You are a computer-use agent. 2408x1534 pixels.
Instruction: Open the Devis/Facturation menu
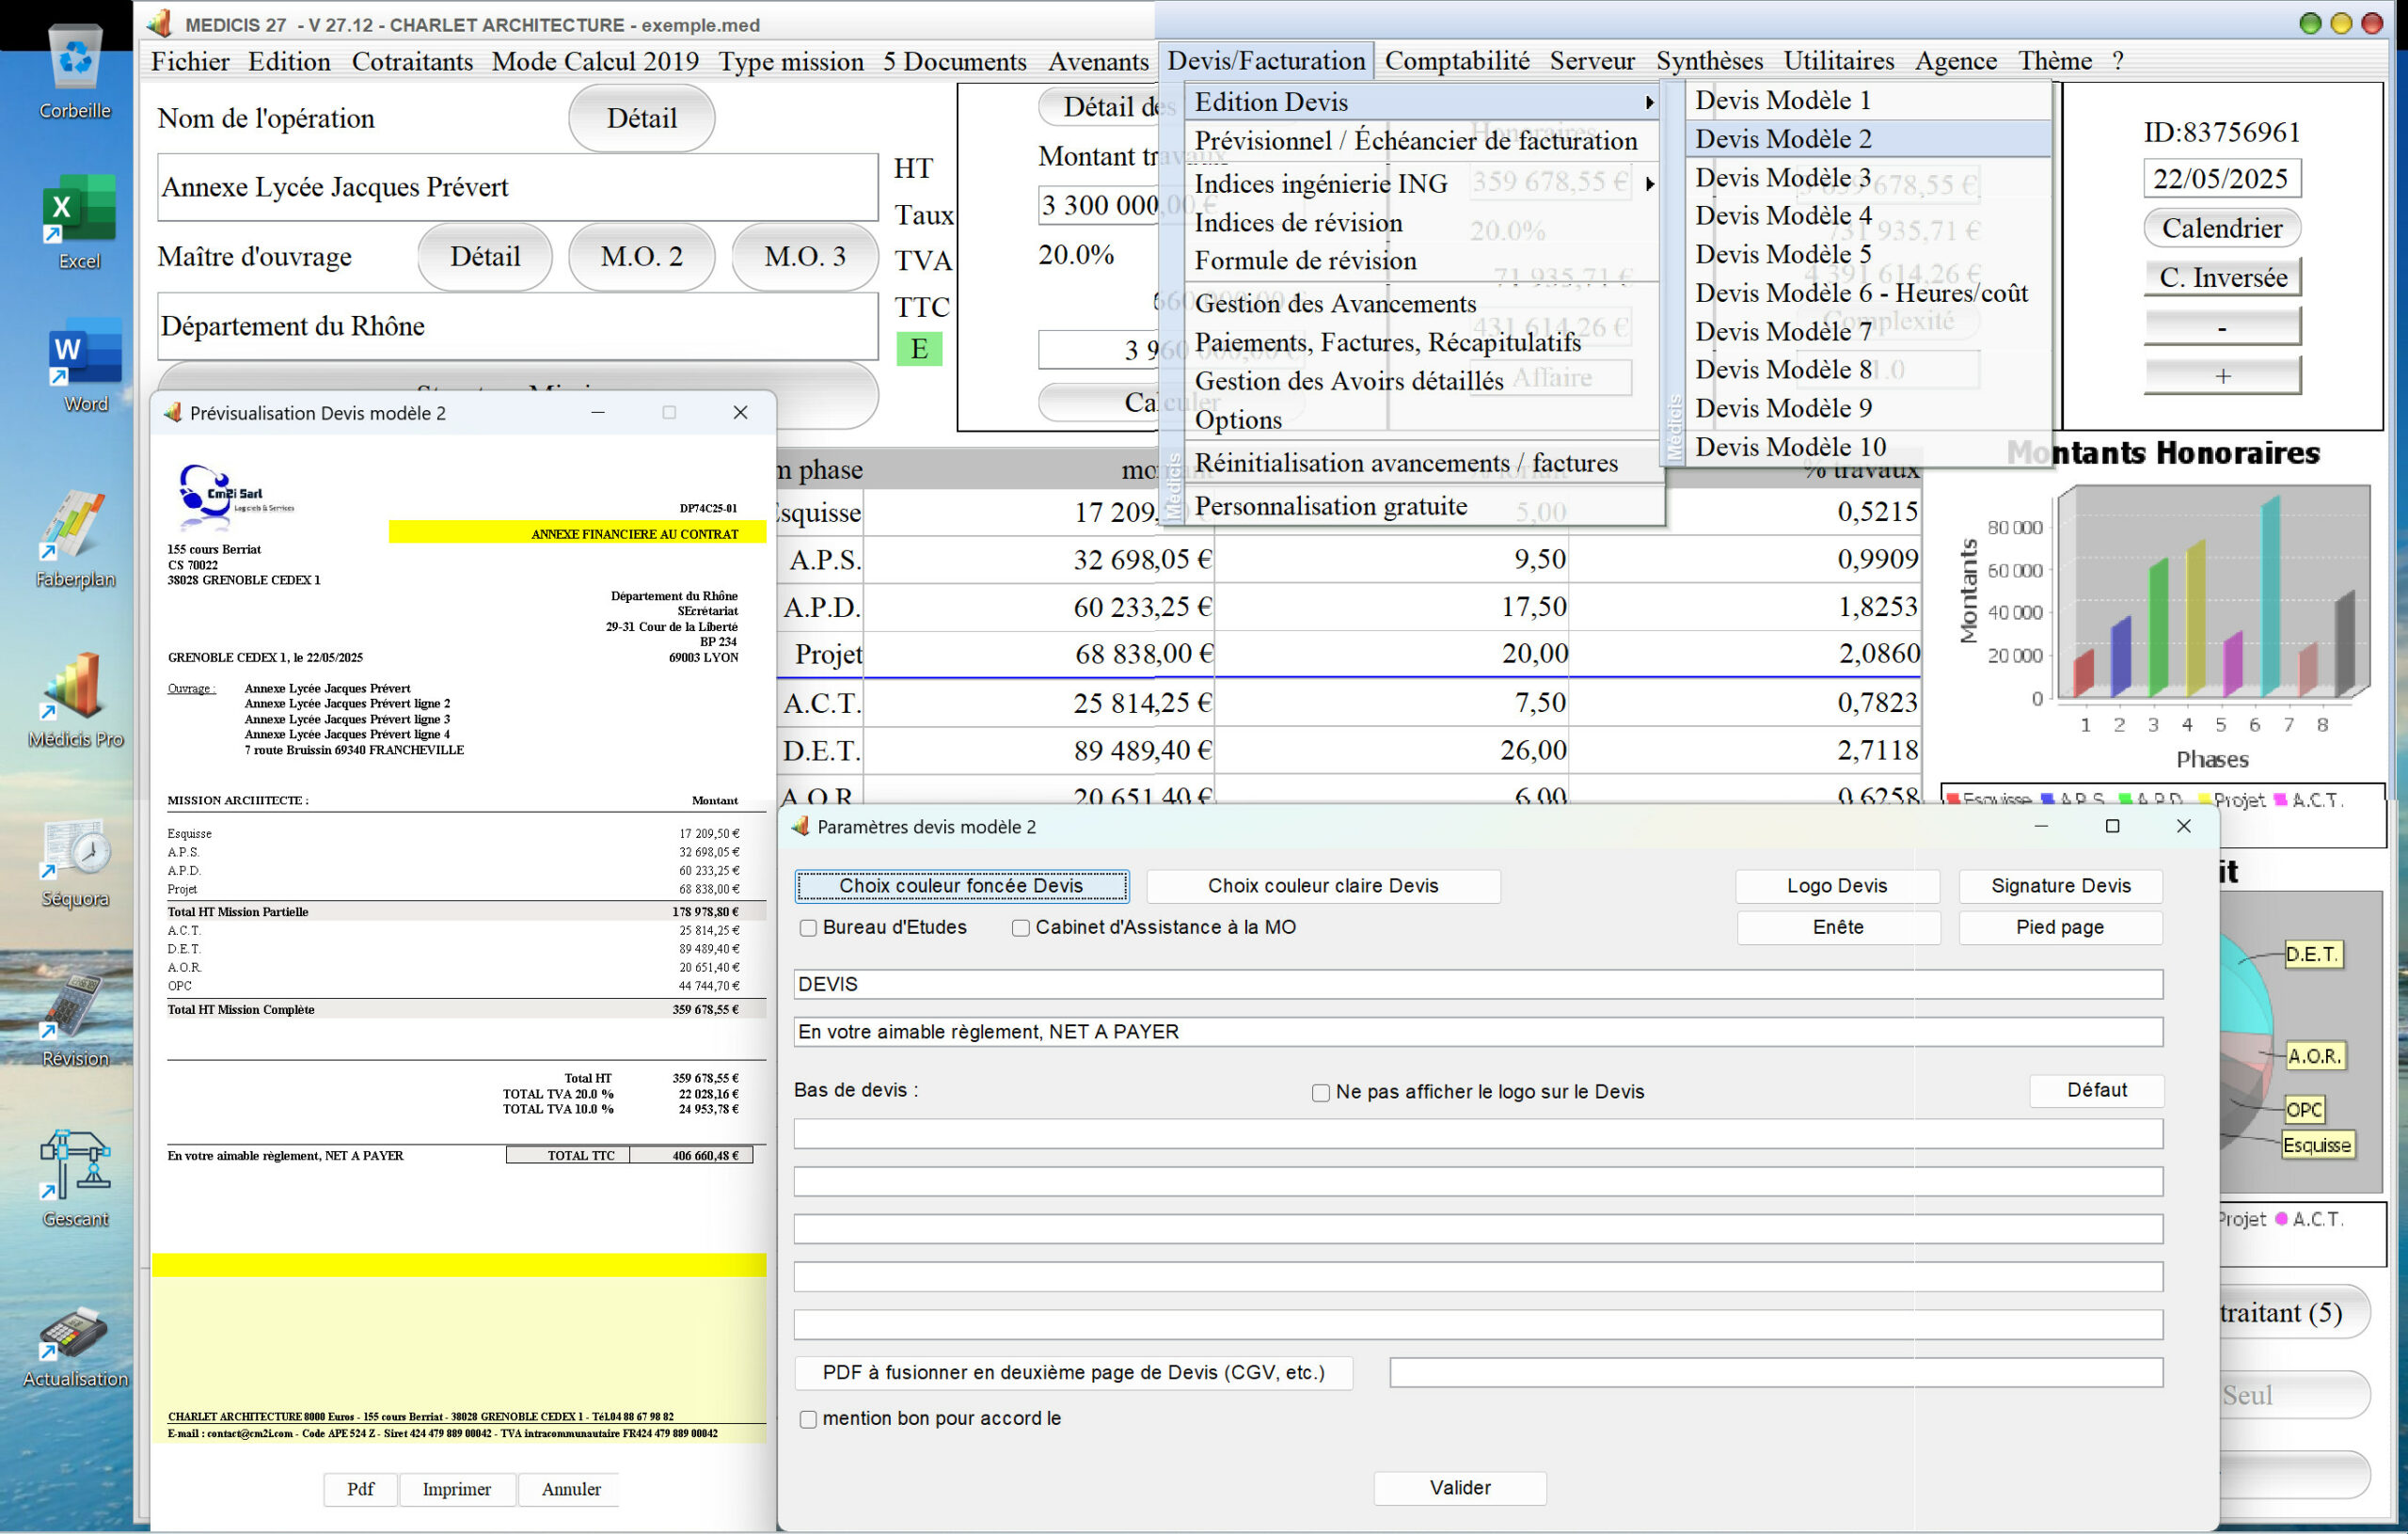(x=1266, y=61)
